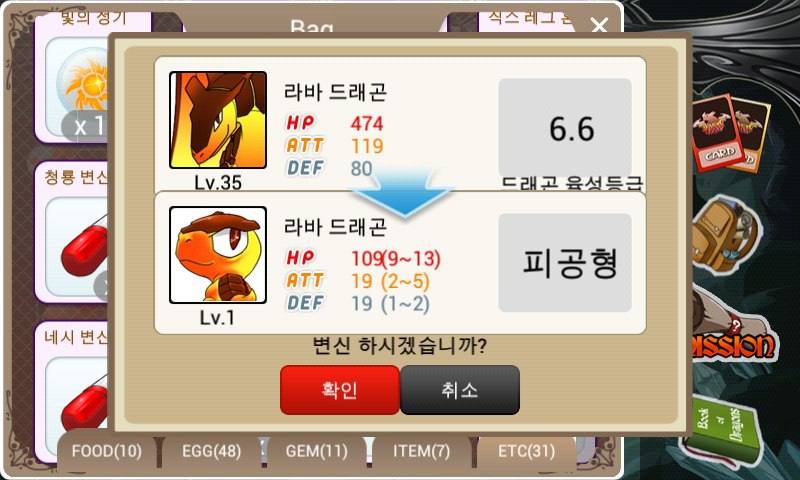The height and width of the screenshot is (480, 800).
Task: Select the ETC(31) tab
Action: click(527, 451)
